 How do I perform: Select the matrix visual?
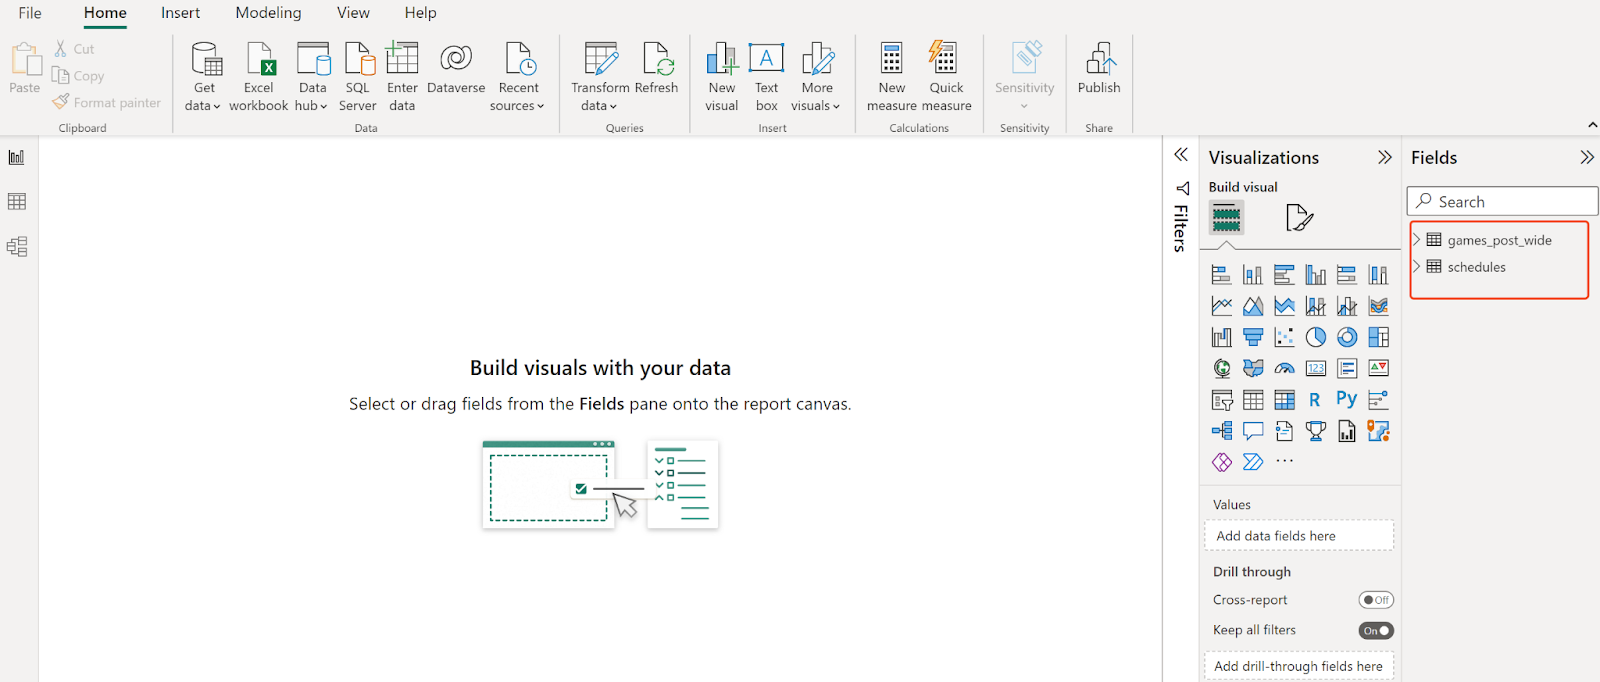pyautogui.click(x=1284, y=400)
